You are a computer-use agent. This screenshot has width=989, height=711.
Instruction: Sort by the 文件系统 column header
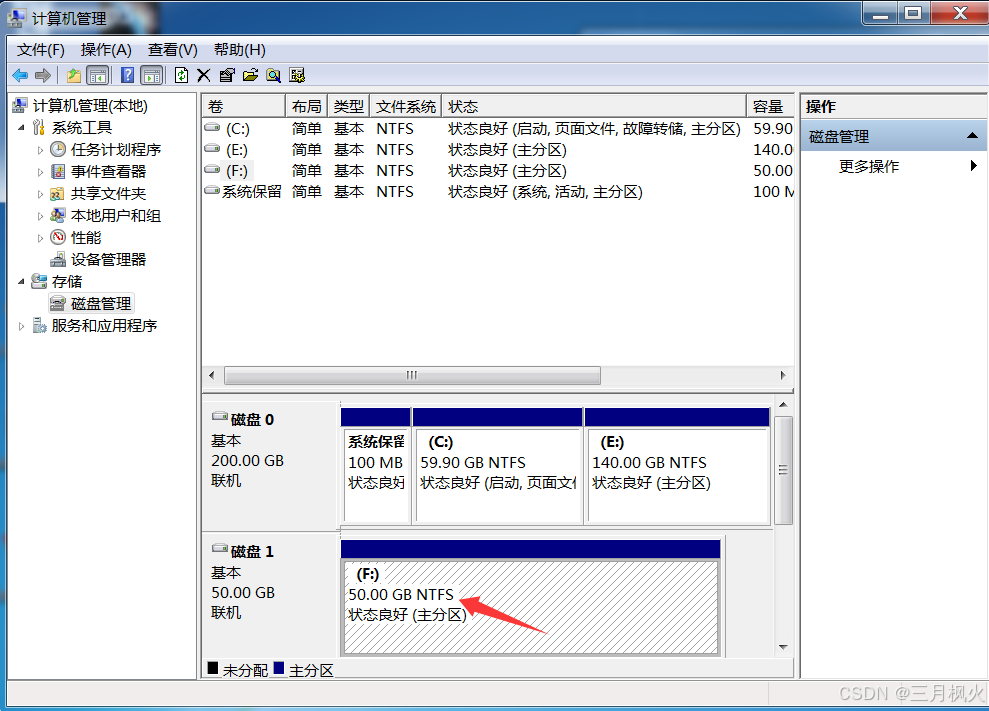coord(406,107)
